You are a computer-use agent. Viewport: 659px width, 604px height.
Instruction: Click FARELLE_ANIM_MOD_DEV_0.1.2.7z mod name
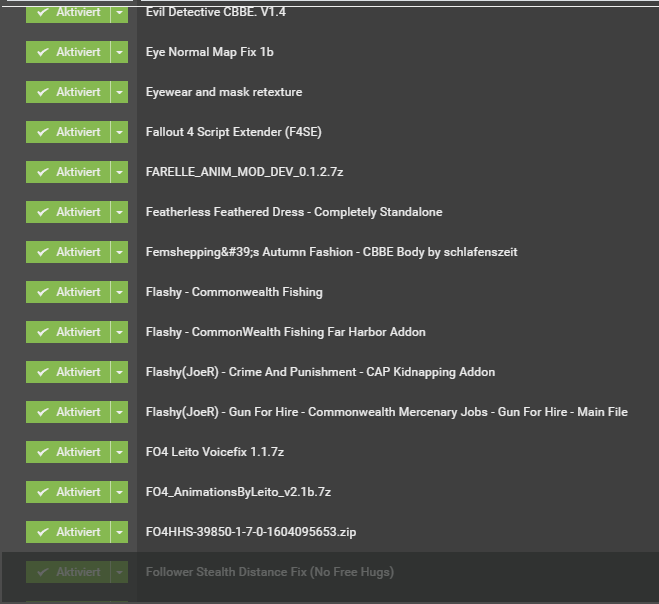coord(244,172)
